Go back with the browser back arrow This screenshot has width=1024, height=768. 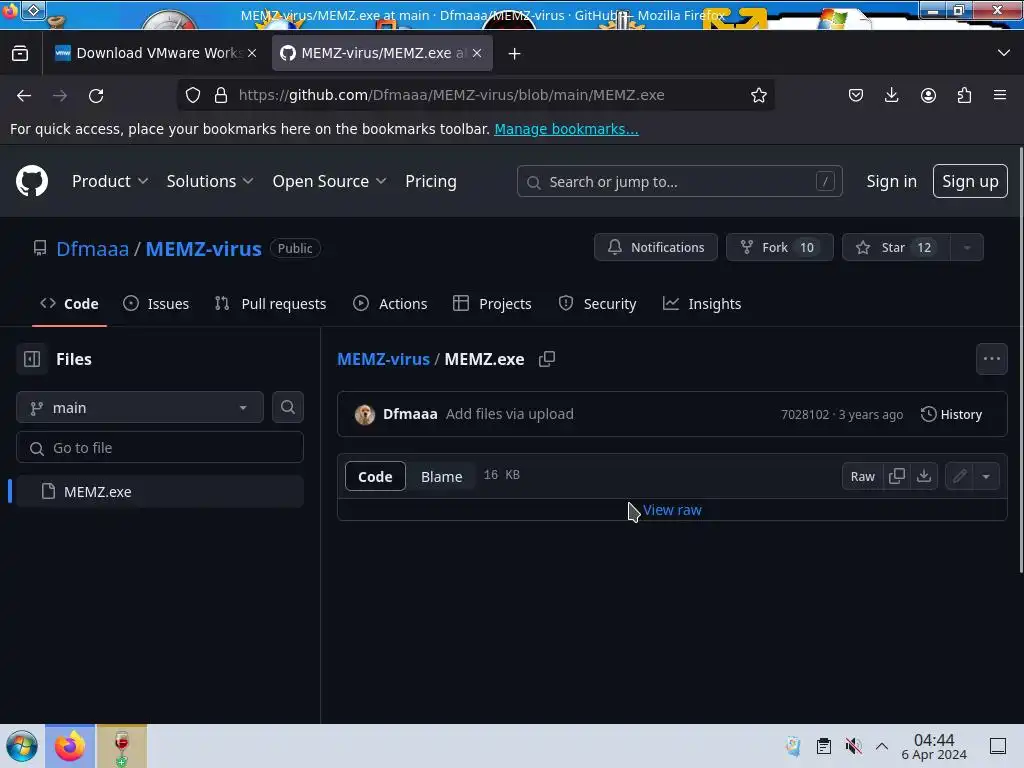point(24,95)
